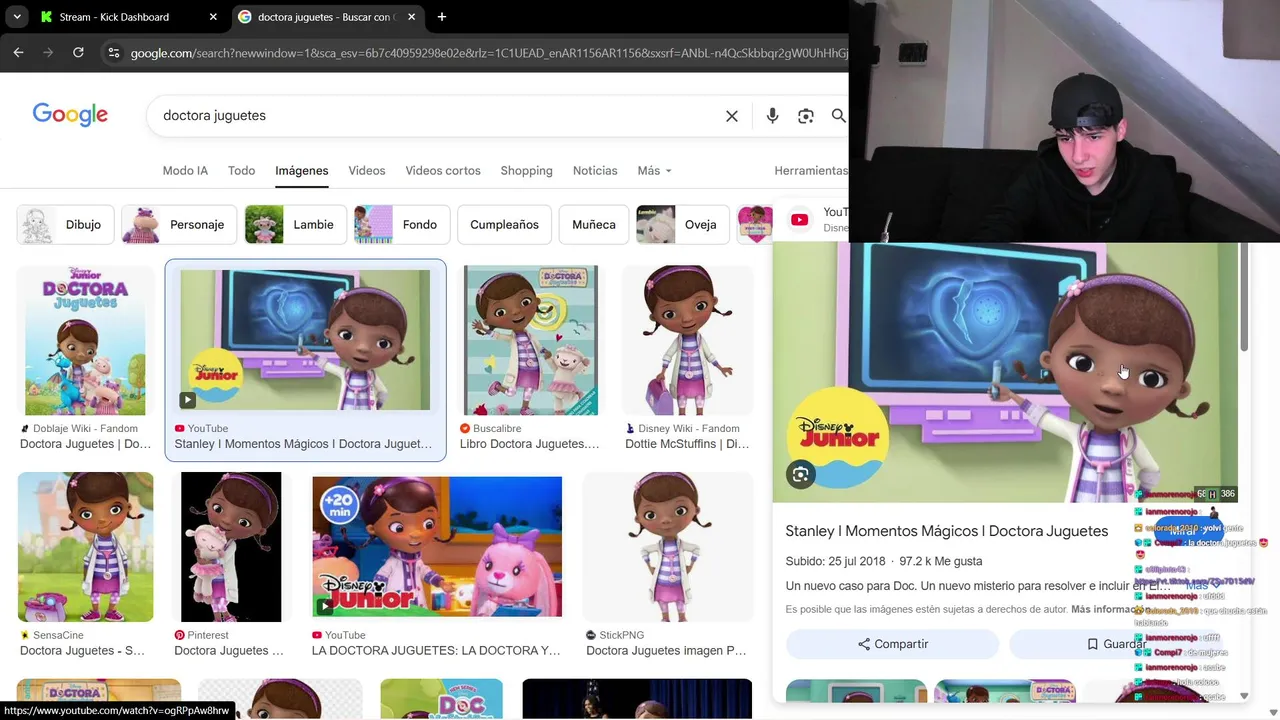Screen dimensions: 1280x720
Task: Switch to the Todo results tab
Action: coord(241,171)
